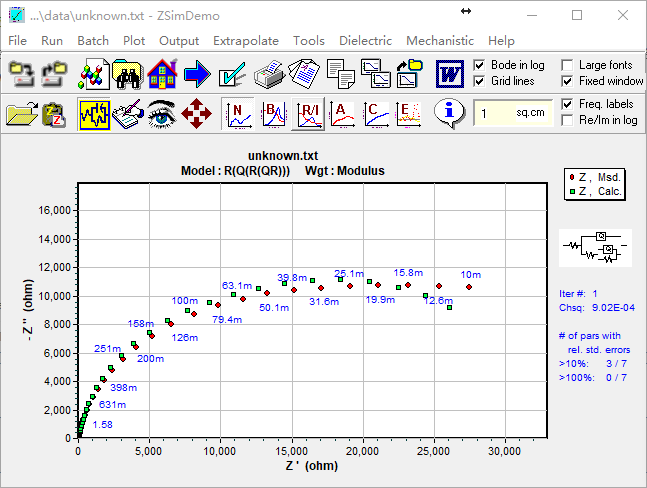647x488 pixels.
Task: Click the export plot to folder icon
Action: pos(409,73)
